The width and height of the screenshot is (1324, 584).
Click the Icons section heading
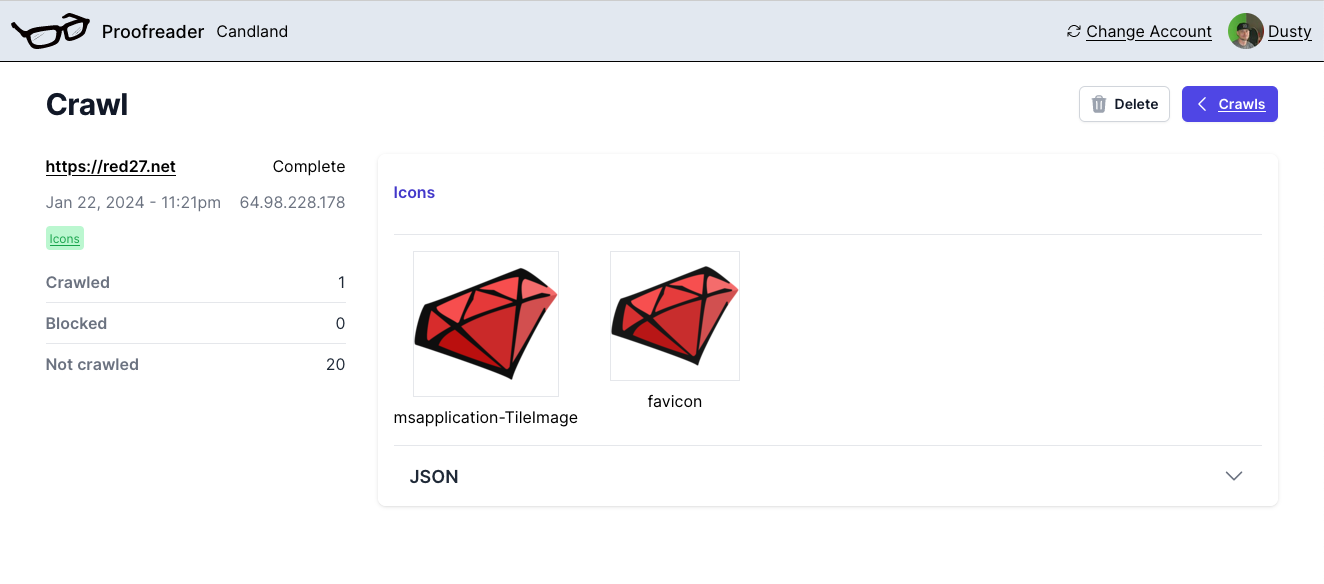414,193
